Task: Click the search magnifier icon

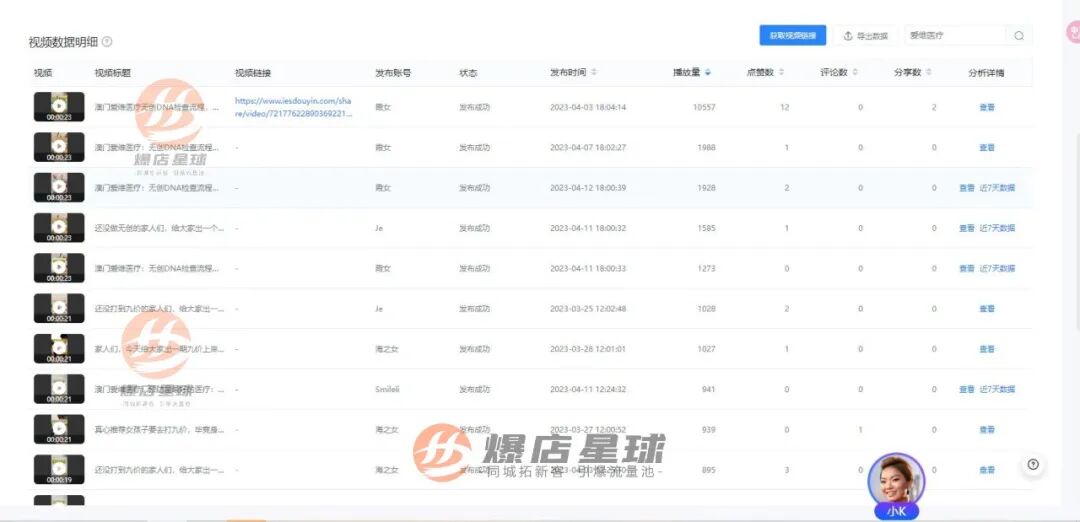Action: point(1019,36)
